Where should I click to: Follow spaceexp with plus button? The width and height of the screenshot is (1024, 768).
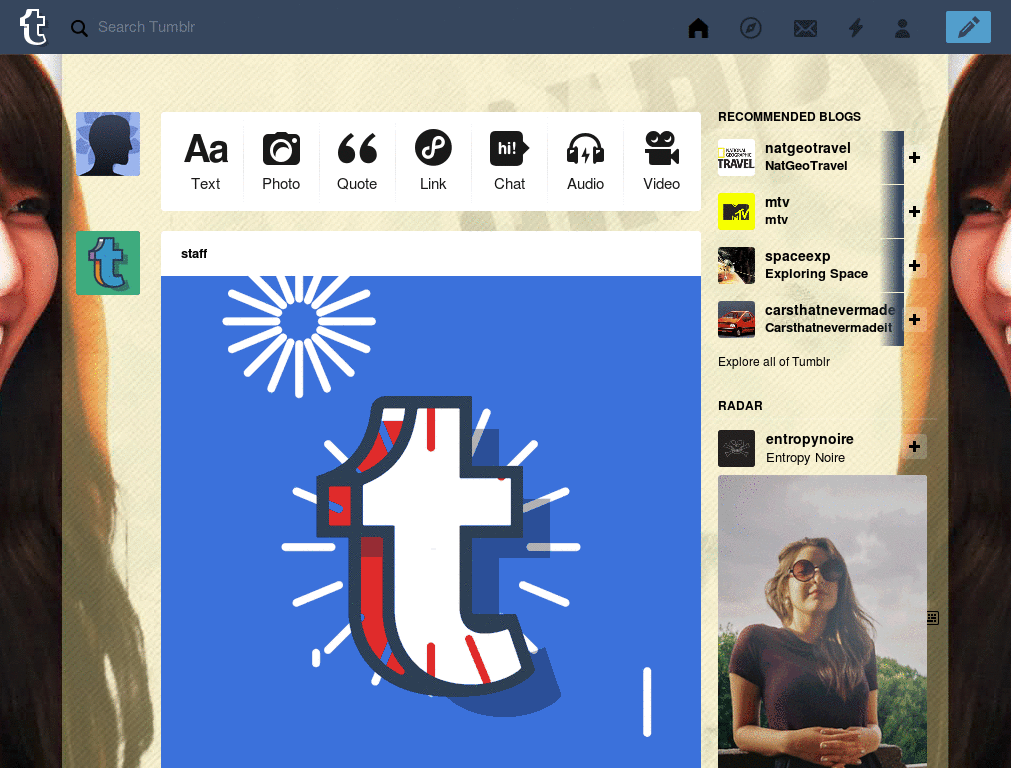point(914,266)
